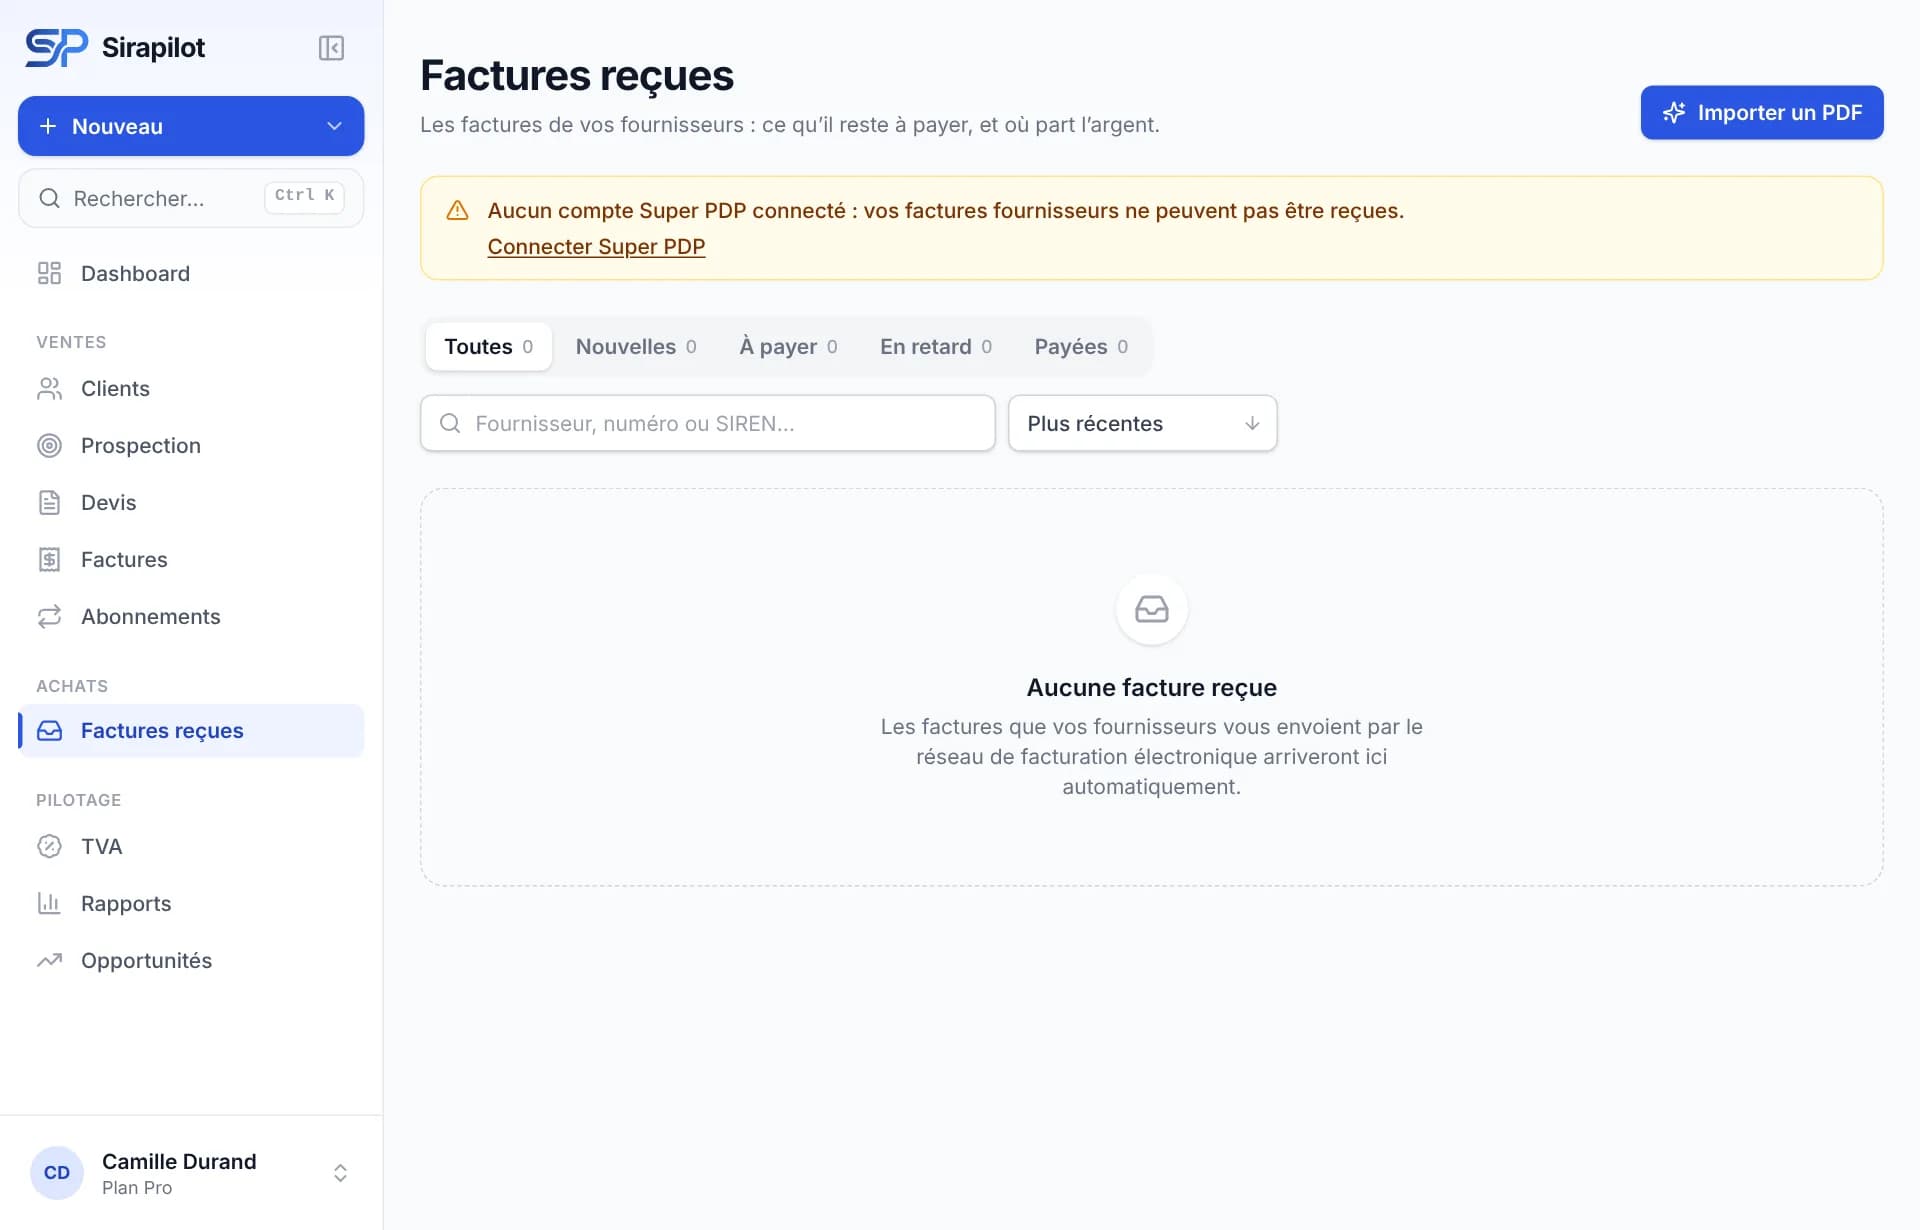Click the warning triangle icon in banner

coord(457,210)
